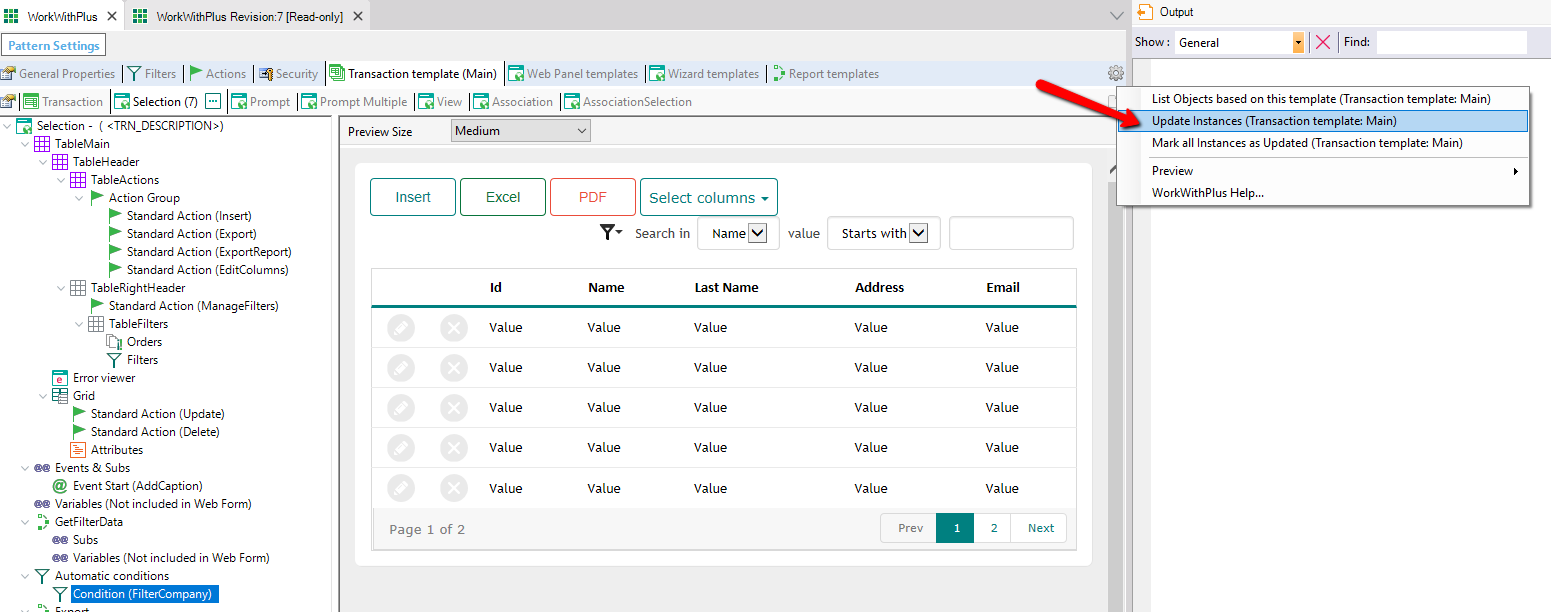
Task: Select the Error viewer node in tree
Action: tap(103, 378)
